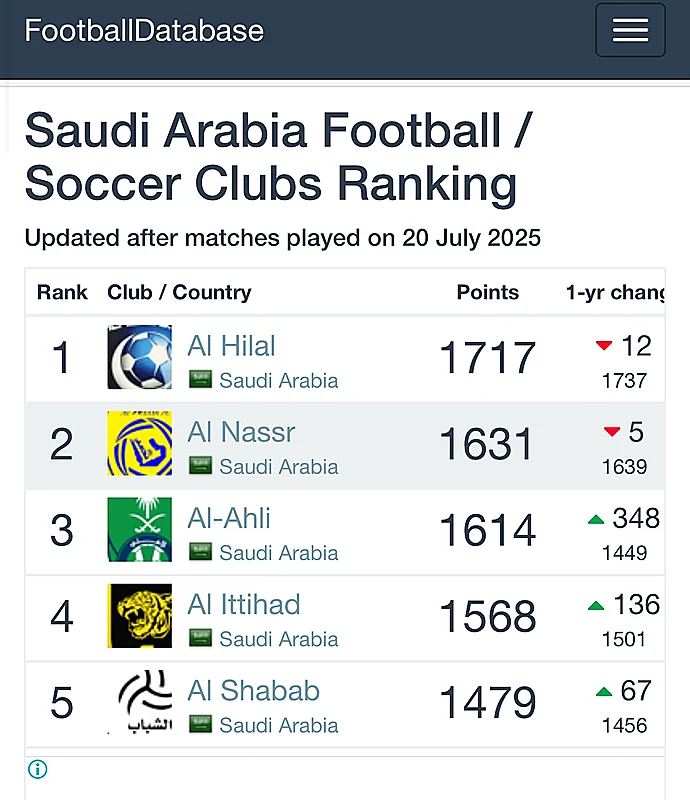Click Saudi Arabia flag under Al Nassr

point(200,466)
